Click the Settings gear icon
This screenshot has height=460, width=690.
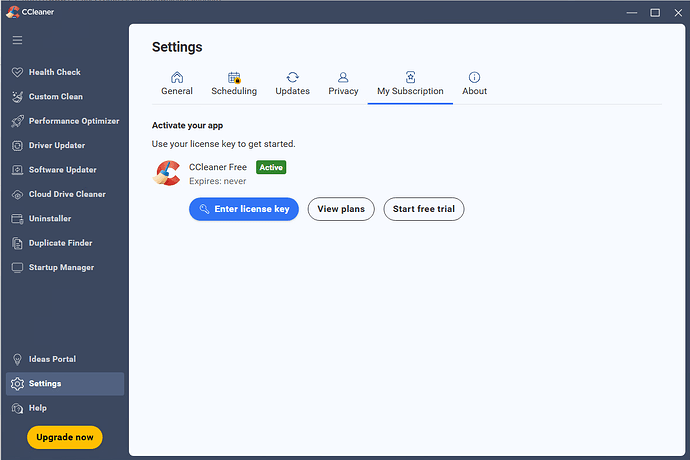(x=17, y=384)
